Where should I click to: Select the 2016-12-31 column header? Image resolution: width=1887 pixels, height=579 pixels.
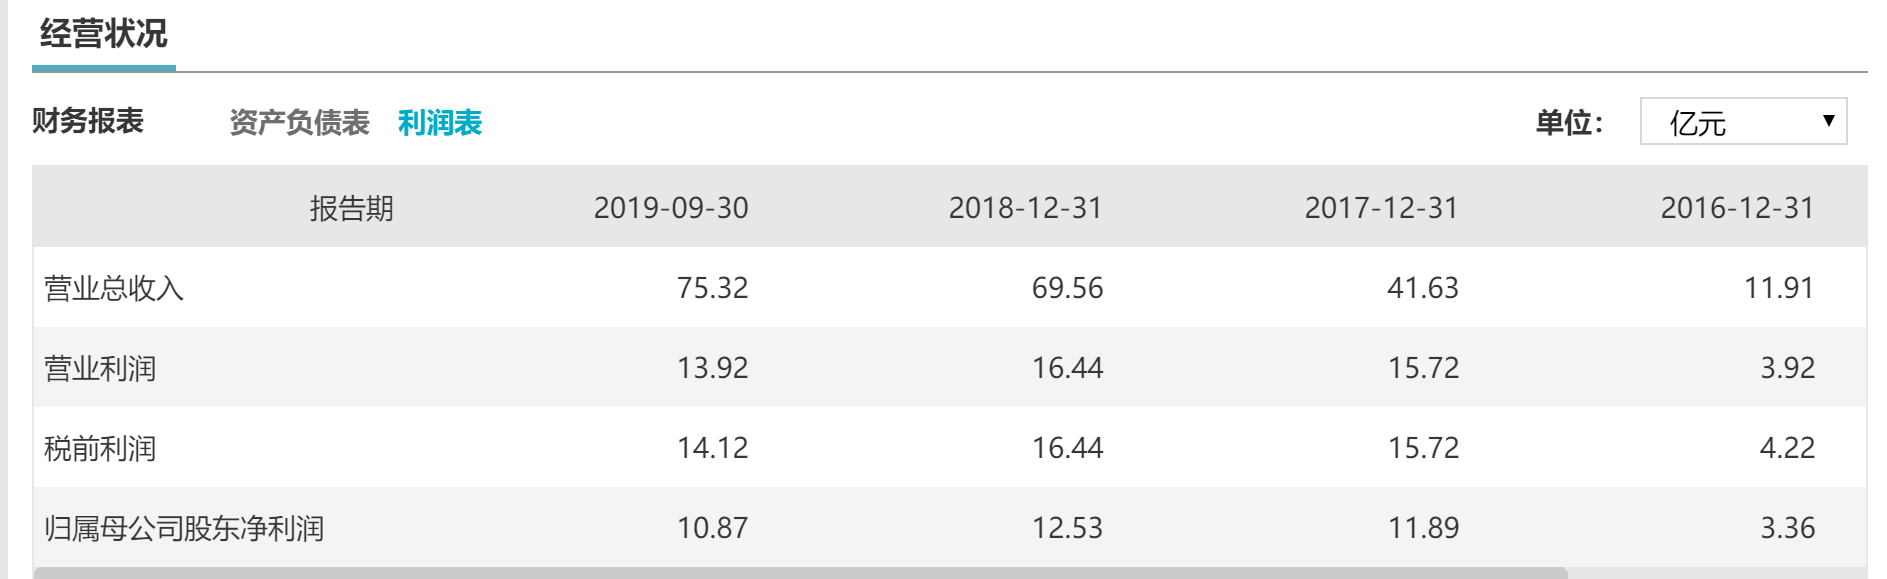1737,208
